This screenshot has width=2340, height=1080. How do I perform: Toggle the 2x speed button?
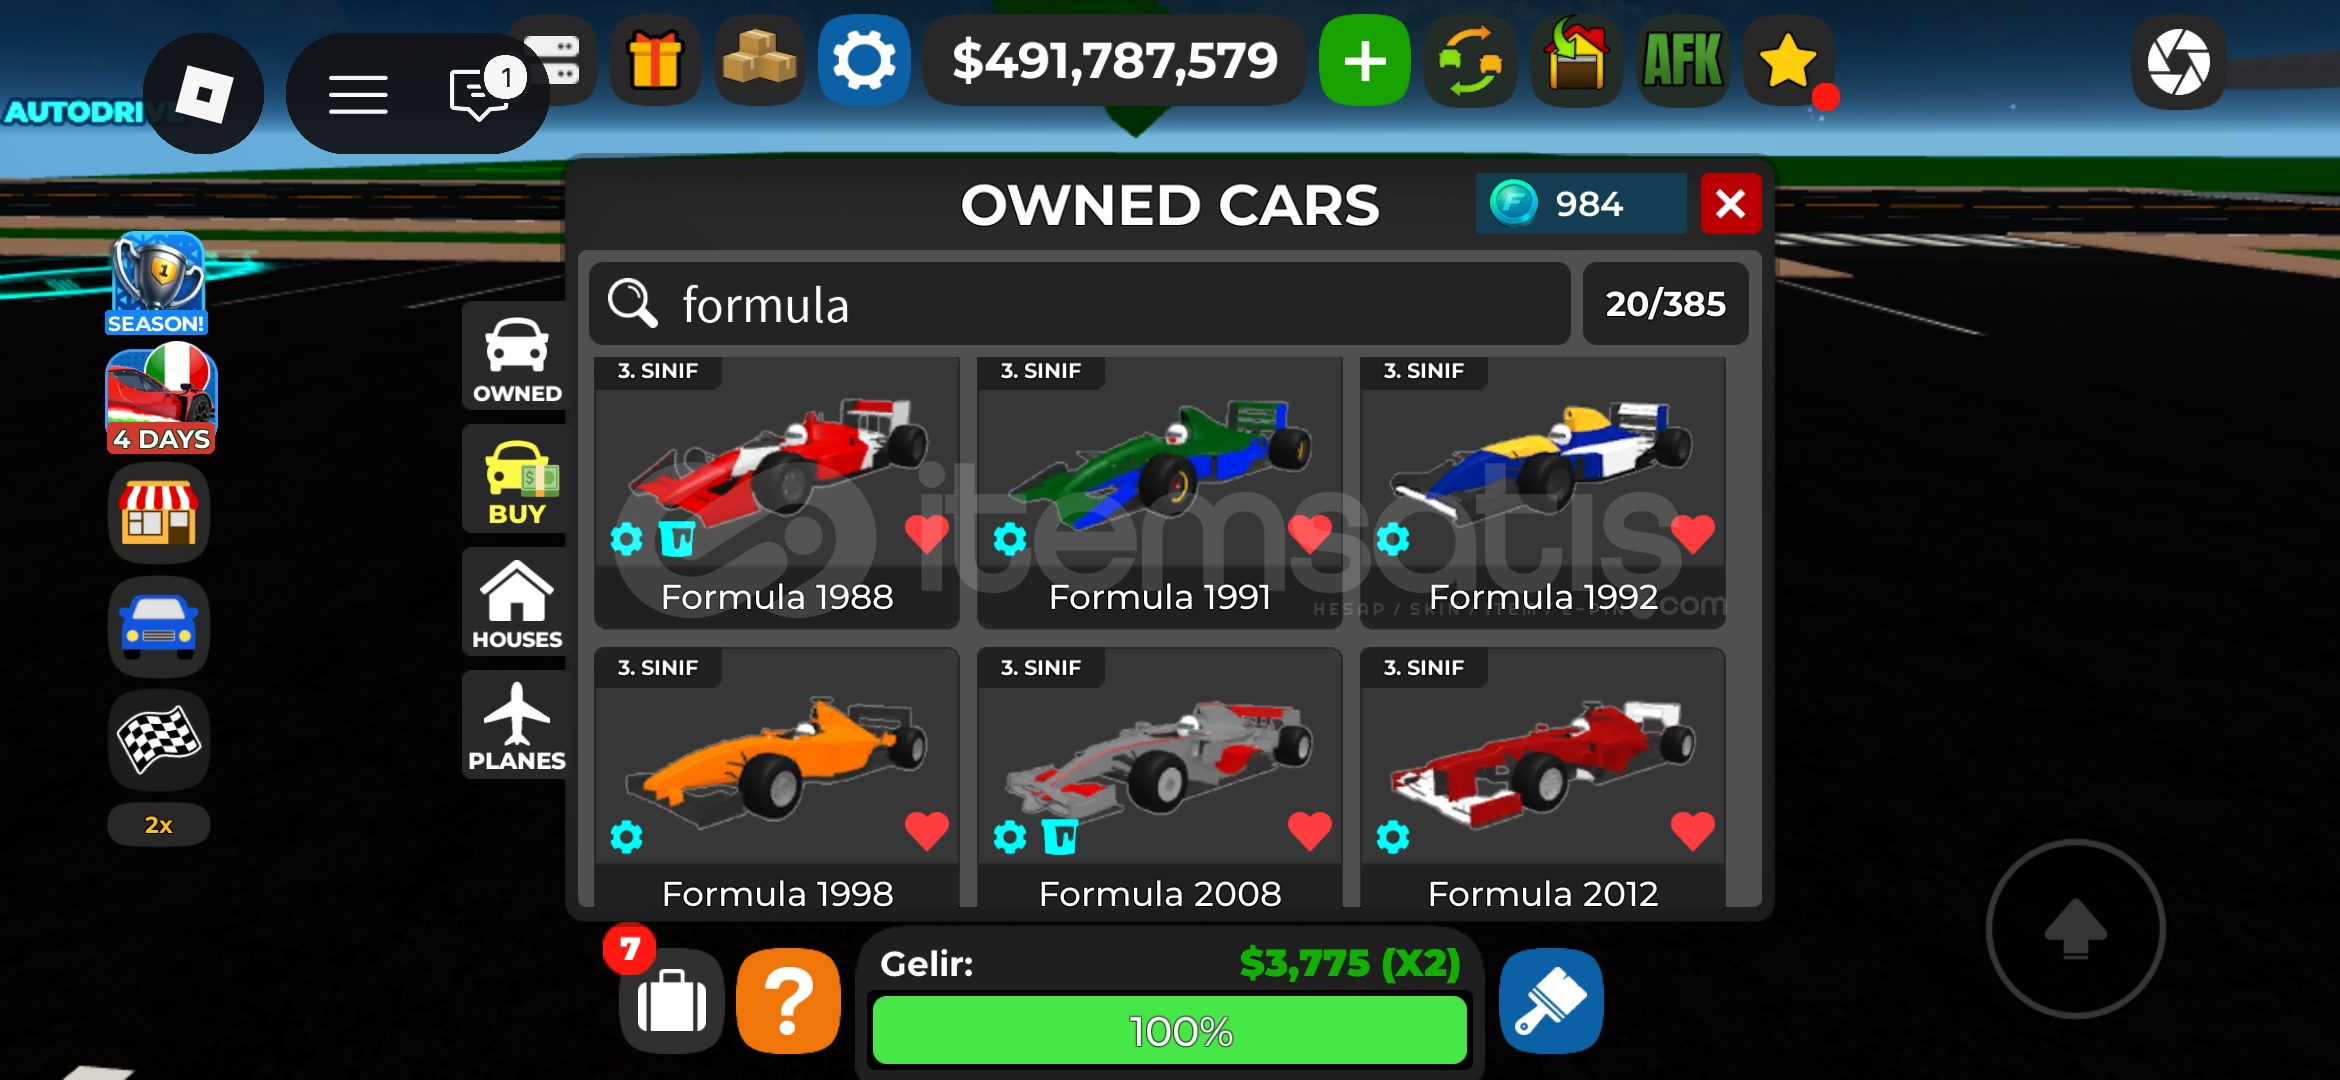tap(159, 825)
